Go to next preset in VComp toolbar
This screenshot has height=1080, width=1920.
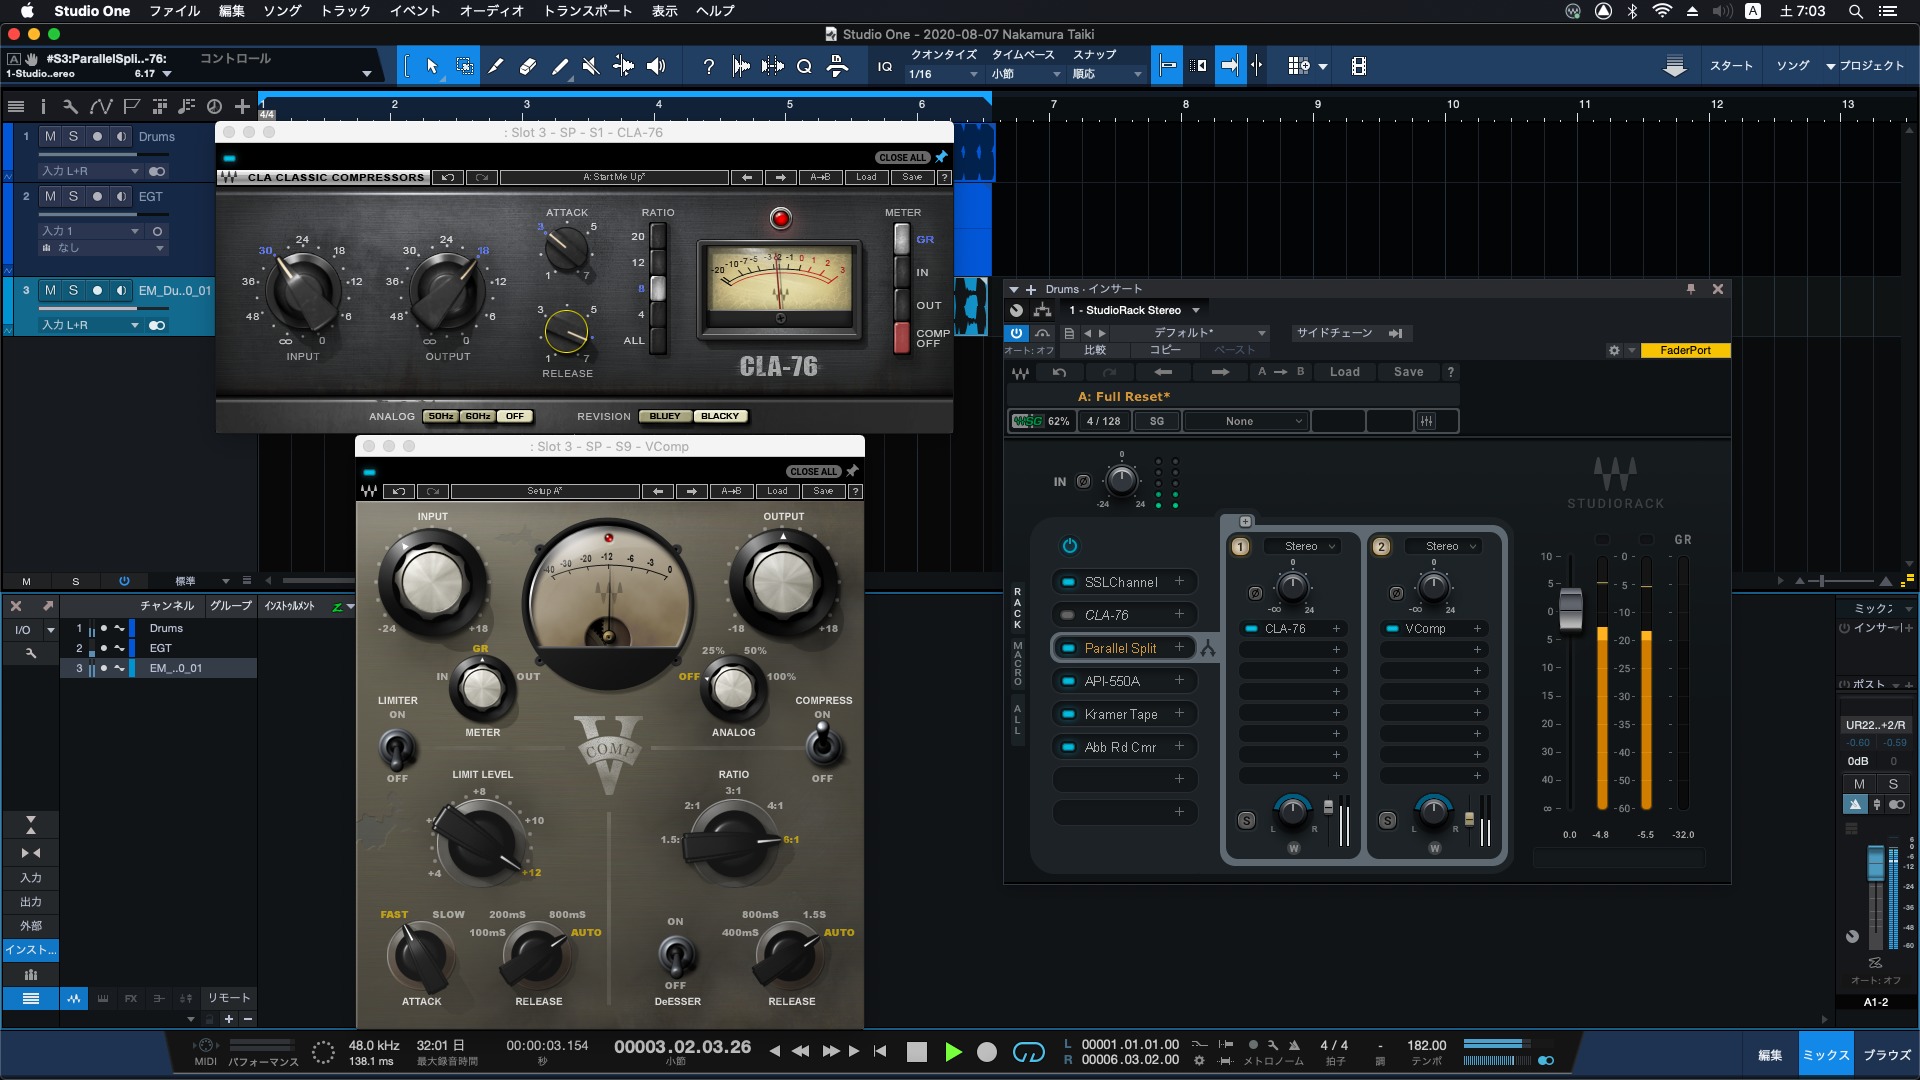pyautogui.click(x=692, y=491)
